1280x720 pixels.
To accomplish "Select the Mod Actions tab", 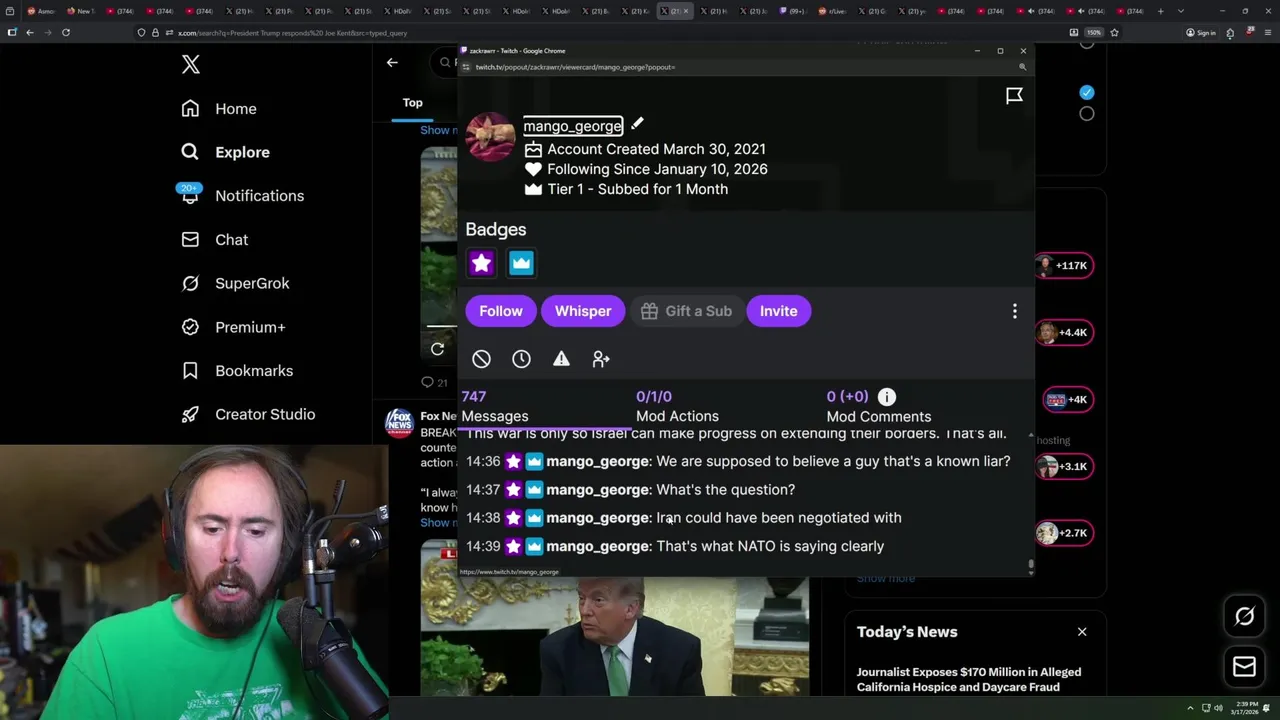I will click(677, 407).
